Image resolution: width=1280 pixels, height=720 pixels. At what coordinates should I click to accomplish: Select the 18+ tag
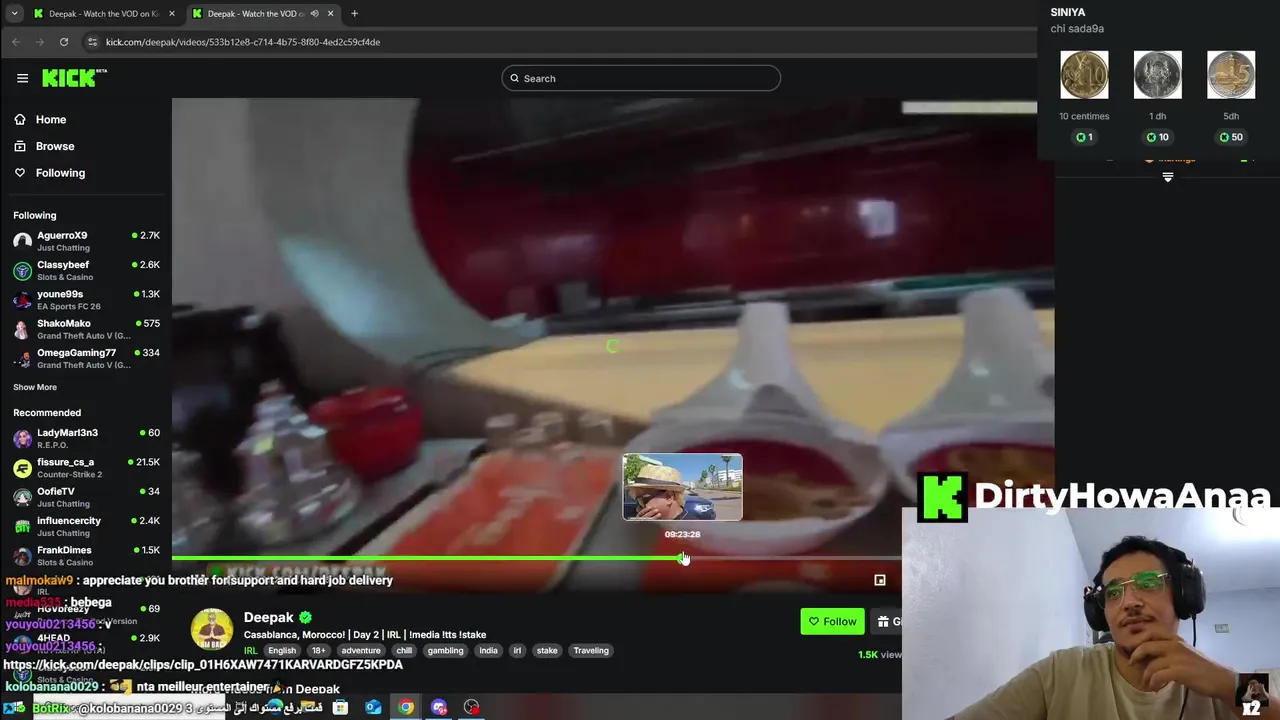318,651
